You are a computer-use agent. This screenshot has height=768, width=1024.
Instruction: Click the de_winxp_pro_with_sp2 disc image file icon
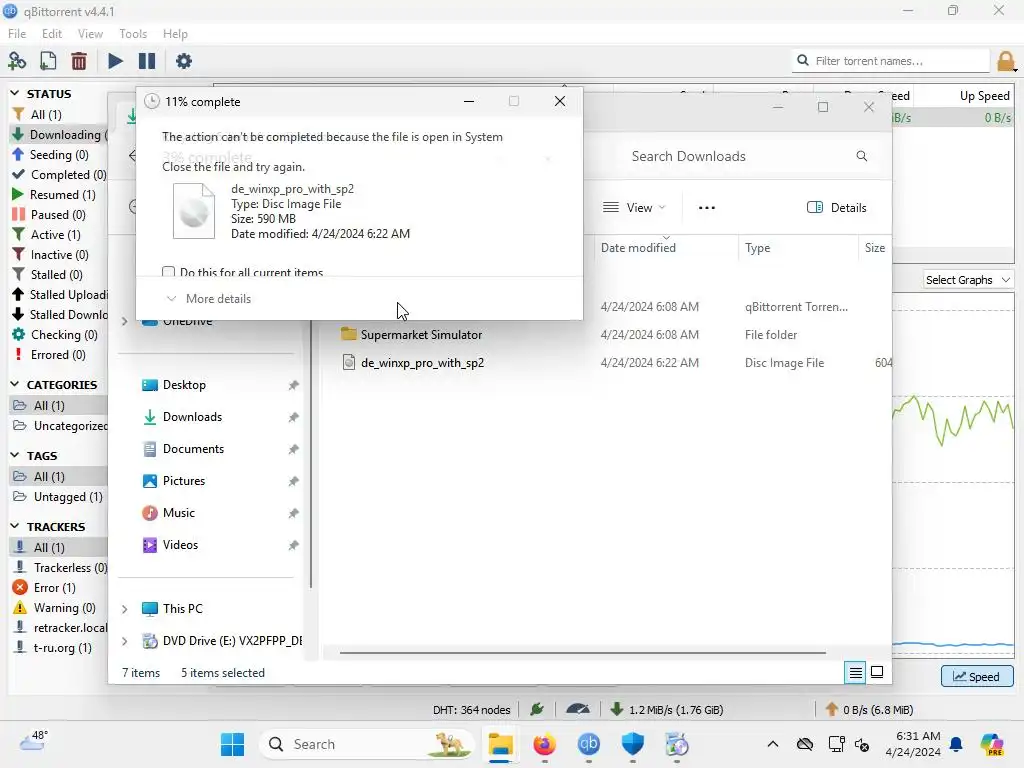(x=349, y=362)
